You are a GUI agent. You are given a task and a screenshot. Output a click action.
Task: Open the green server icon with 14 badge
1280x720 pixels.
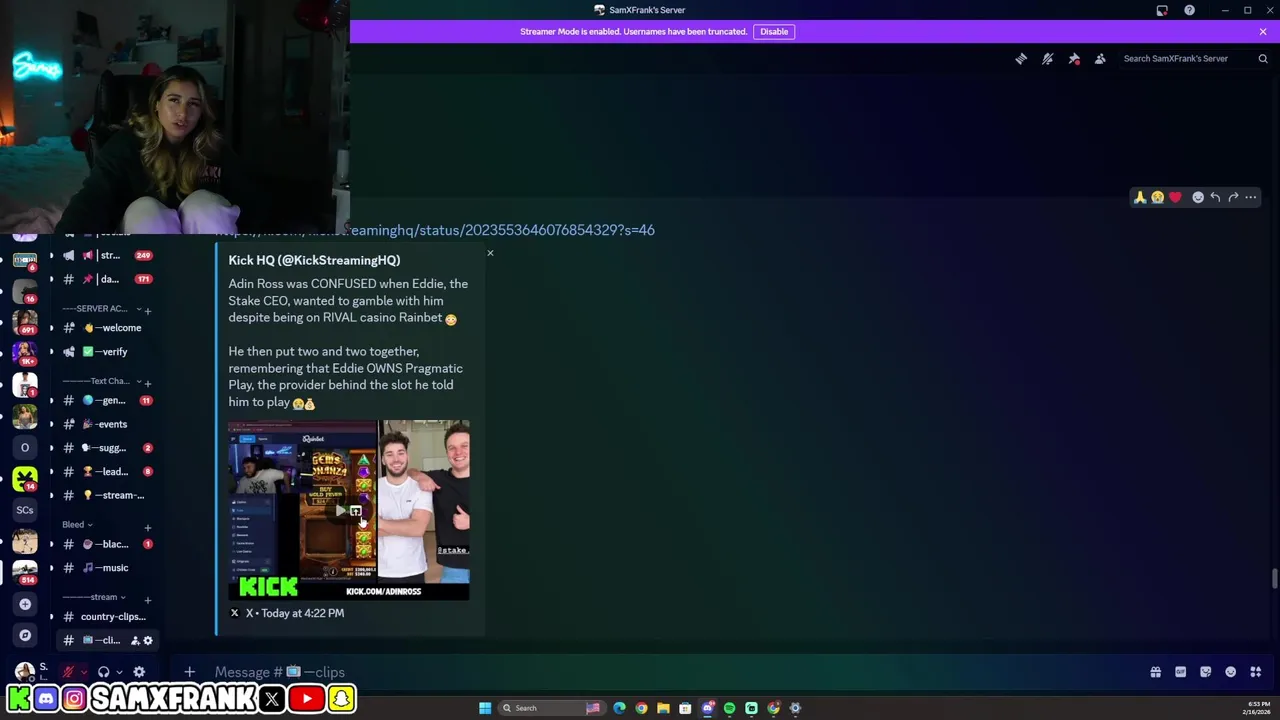pyautogui.click(x=25, y=478)
